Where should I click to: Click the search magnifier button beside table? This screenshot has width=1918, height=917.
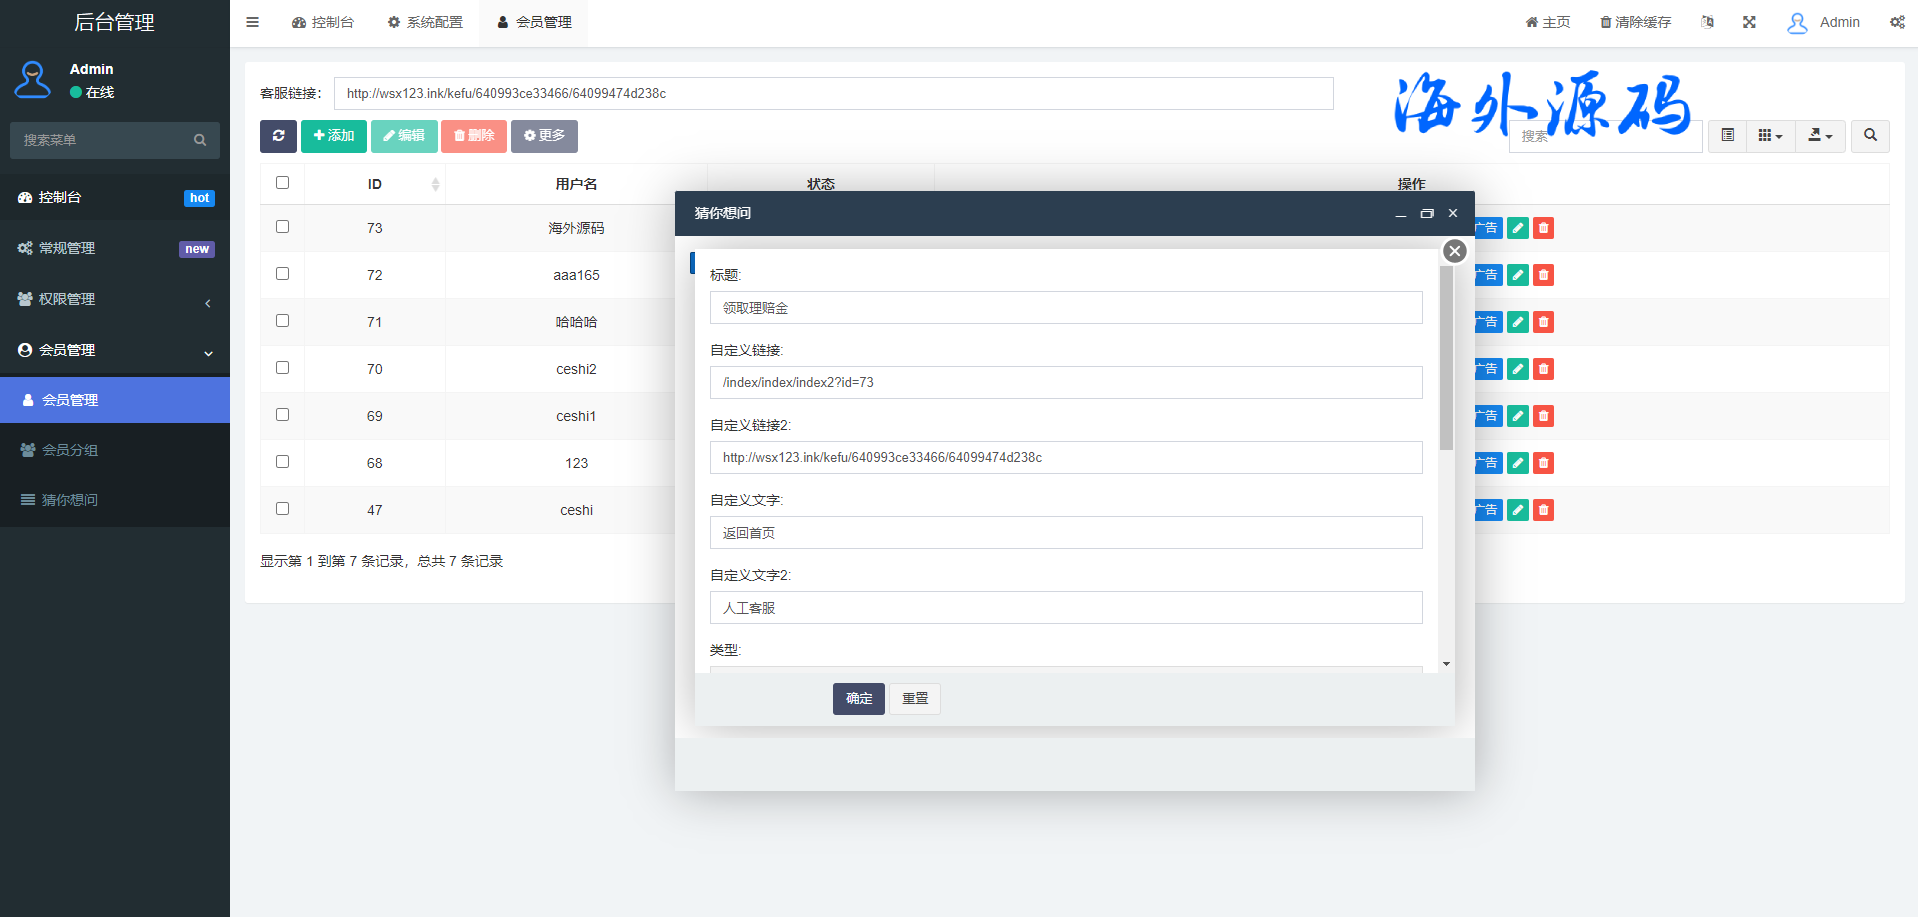[x=1870, y=136]
